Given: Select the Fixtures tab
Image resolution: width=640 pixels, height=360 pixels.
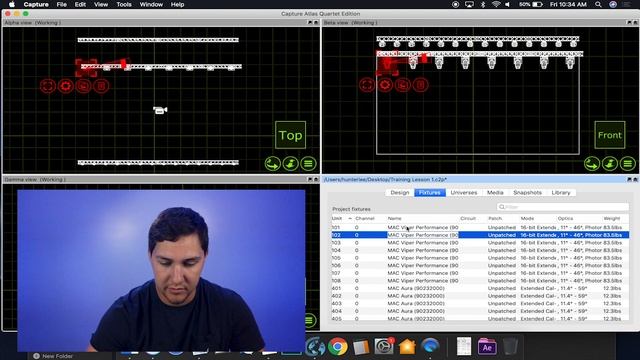Looking at the screenshot, I should [430, 192].
